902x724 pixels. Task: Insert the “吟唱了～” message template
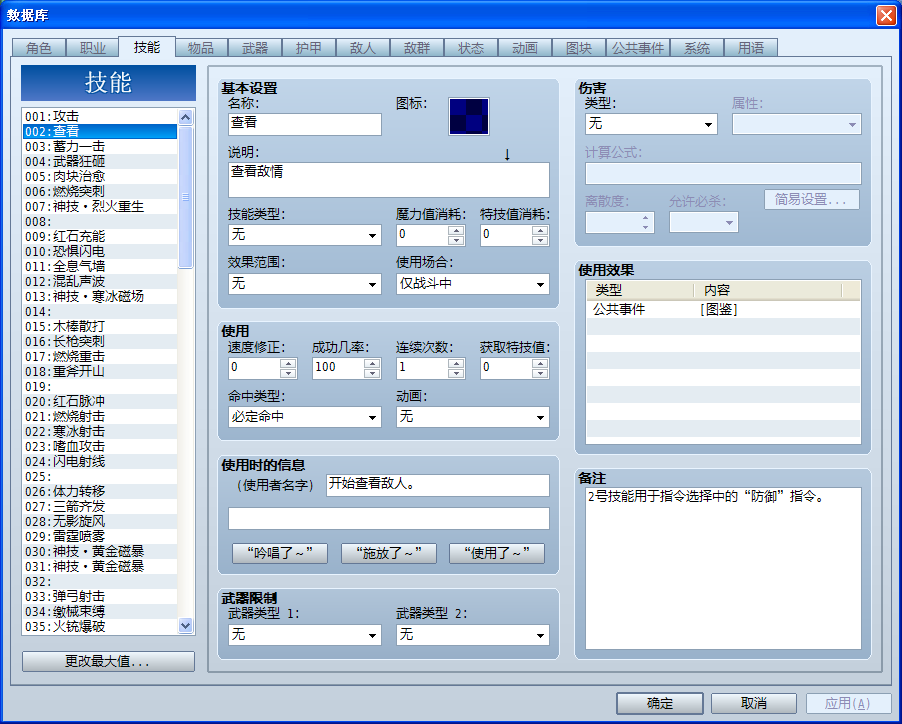pyautogui.click(x=280, y=553)
